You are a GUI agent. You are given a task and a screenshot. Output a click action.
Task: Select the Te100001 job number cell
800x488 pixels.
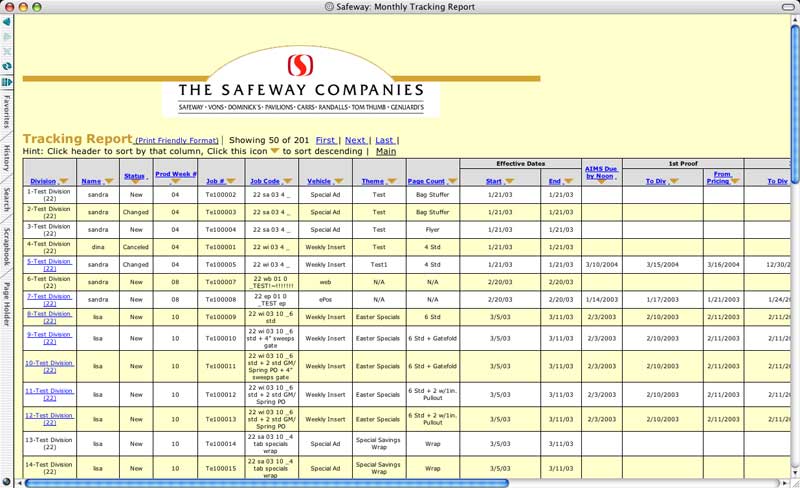coord(221,247)
